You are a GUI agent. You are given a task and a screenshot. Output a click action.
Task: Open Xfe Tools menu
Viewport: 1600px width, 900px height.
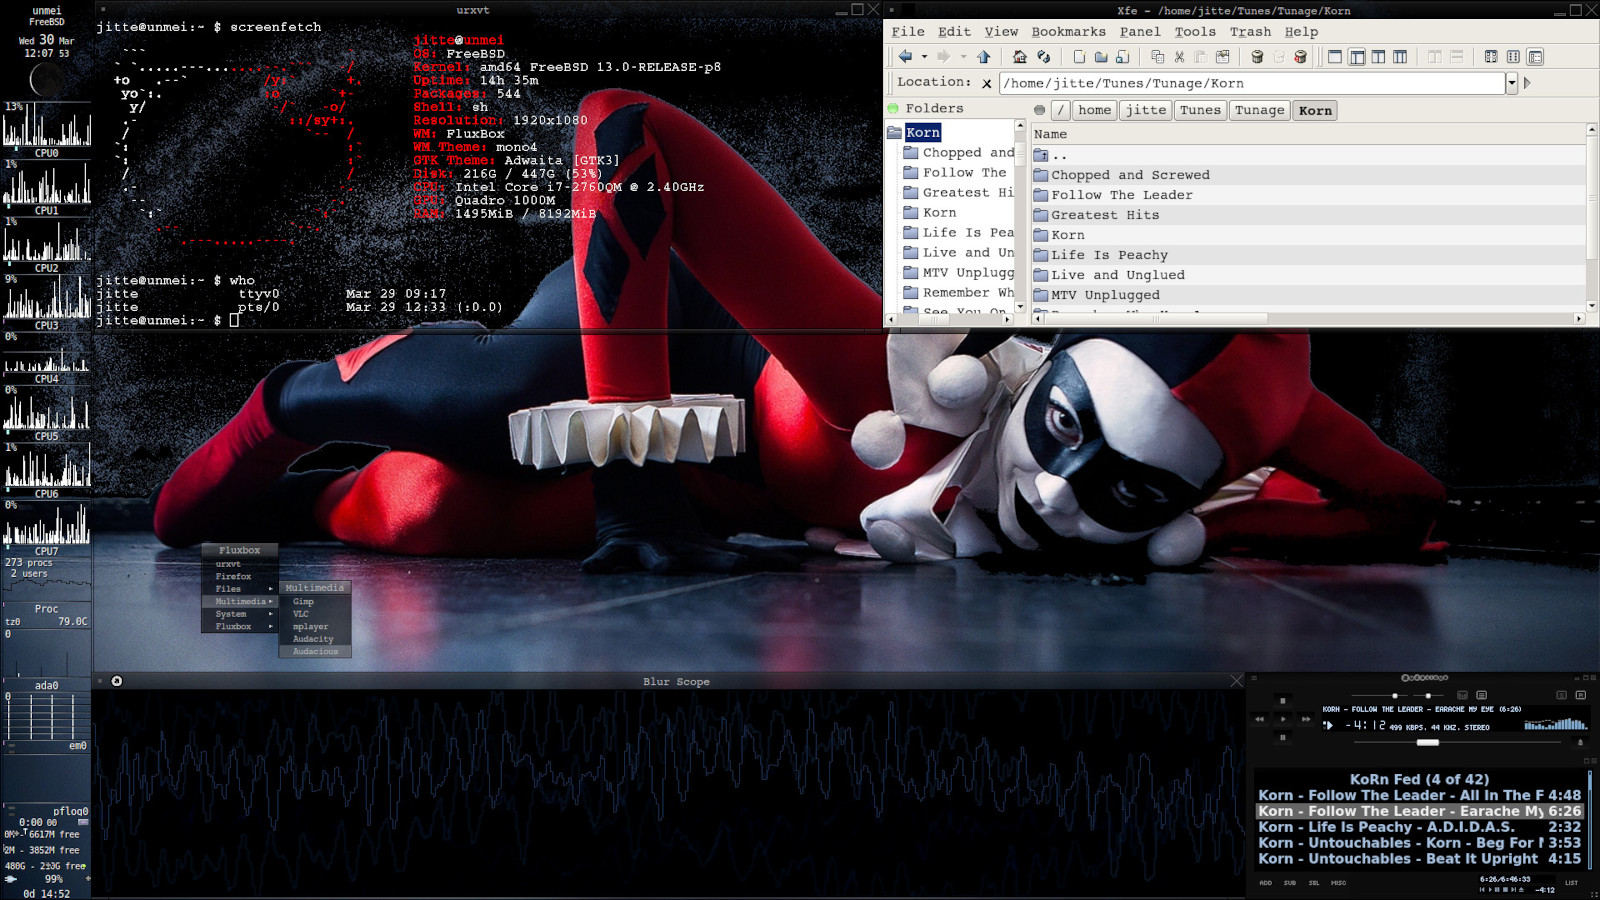[1195, 32]
